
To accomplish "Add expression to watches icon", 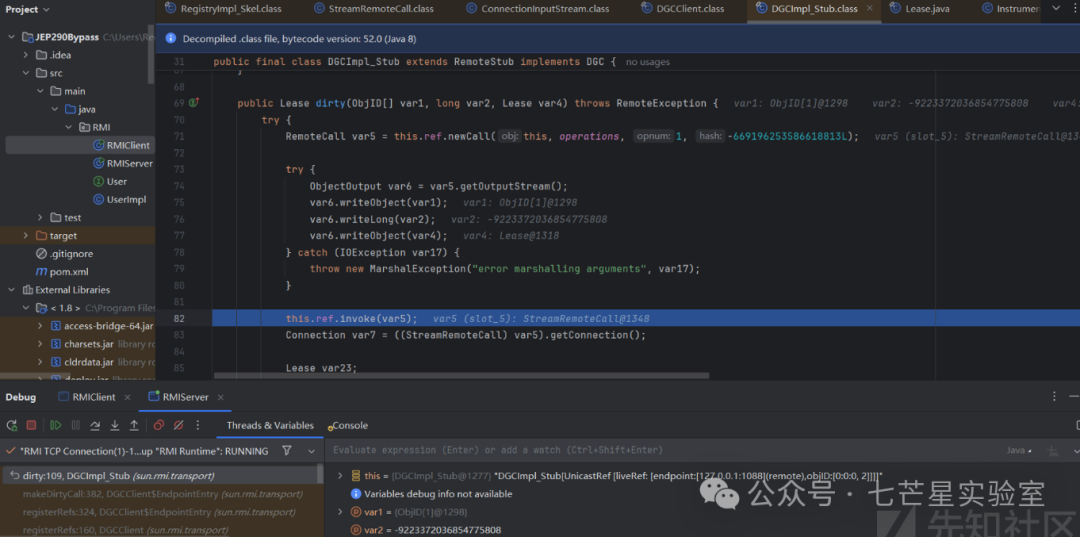I will 1052,451.
